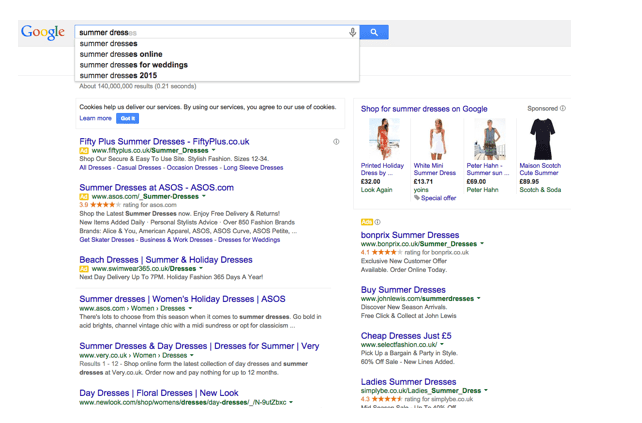
Task: Click info icon beside right-column Ads label
Action: (x=378, y=222)
